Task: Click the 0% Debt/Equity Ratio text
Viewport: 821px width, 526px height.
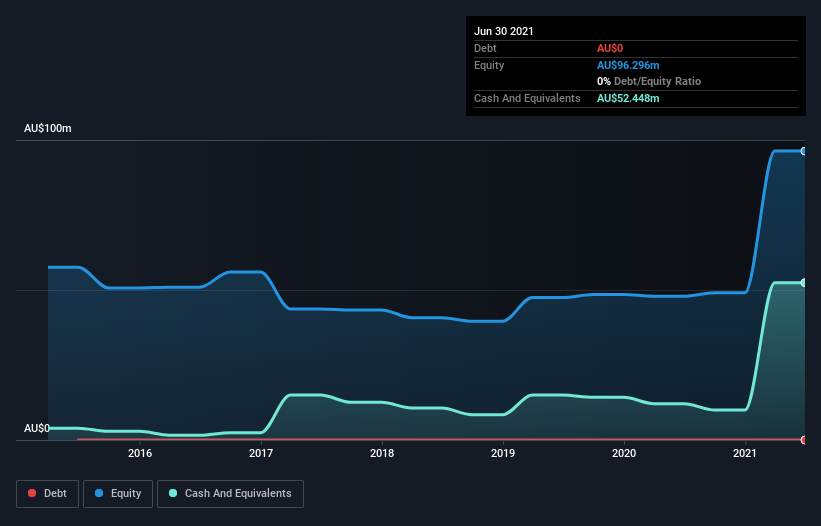Action: (649, 81)
